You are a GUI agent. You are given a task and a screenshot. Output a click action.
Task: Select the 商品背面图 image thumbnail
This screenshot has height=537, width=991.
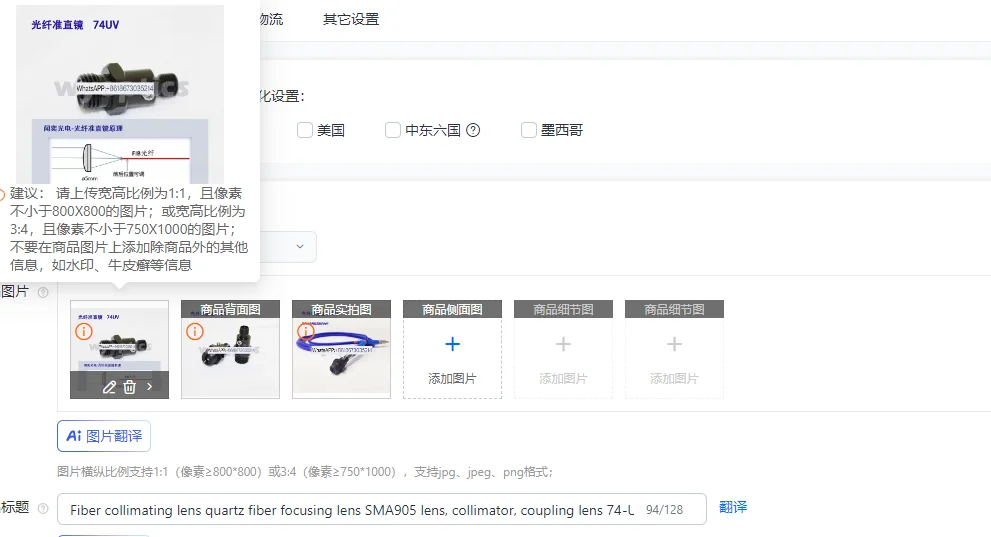coord(230,349)
